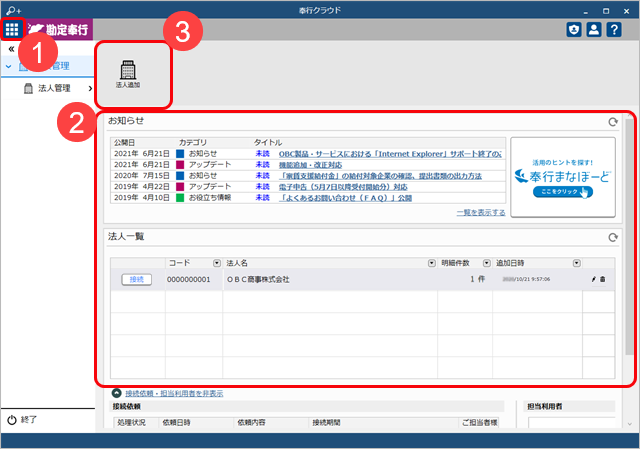Edit OBC商事株式会社 with the pencil icon
The height and width of the screenshot is (449, 640).
click(x=593, y=280)
